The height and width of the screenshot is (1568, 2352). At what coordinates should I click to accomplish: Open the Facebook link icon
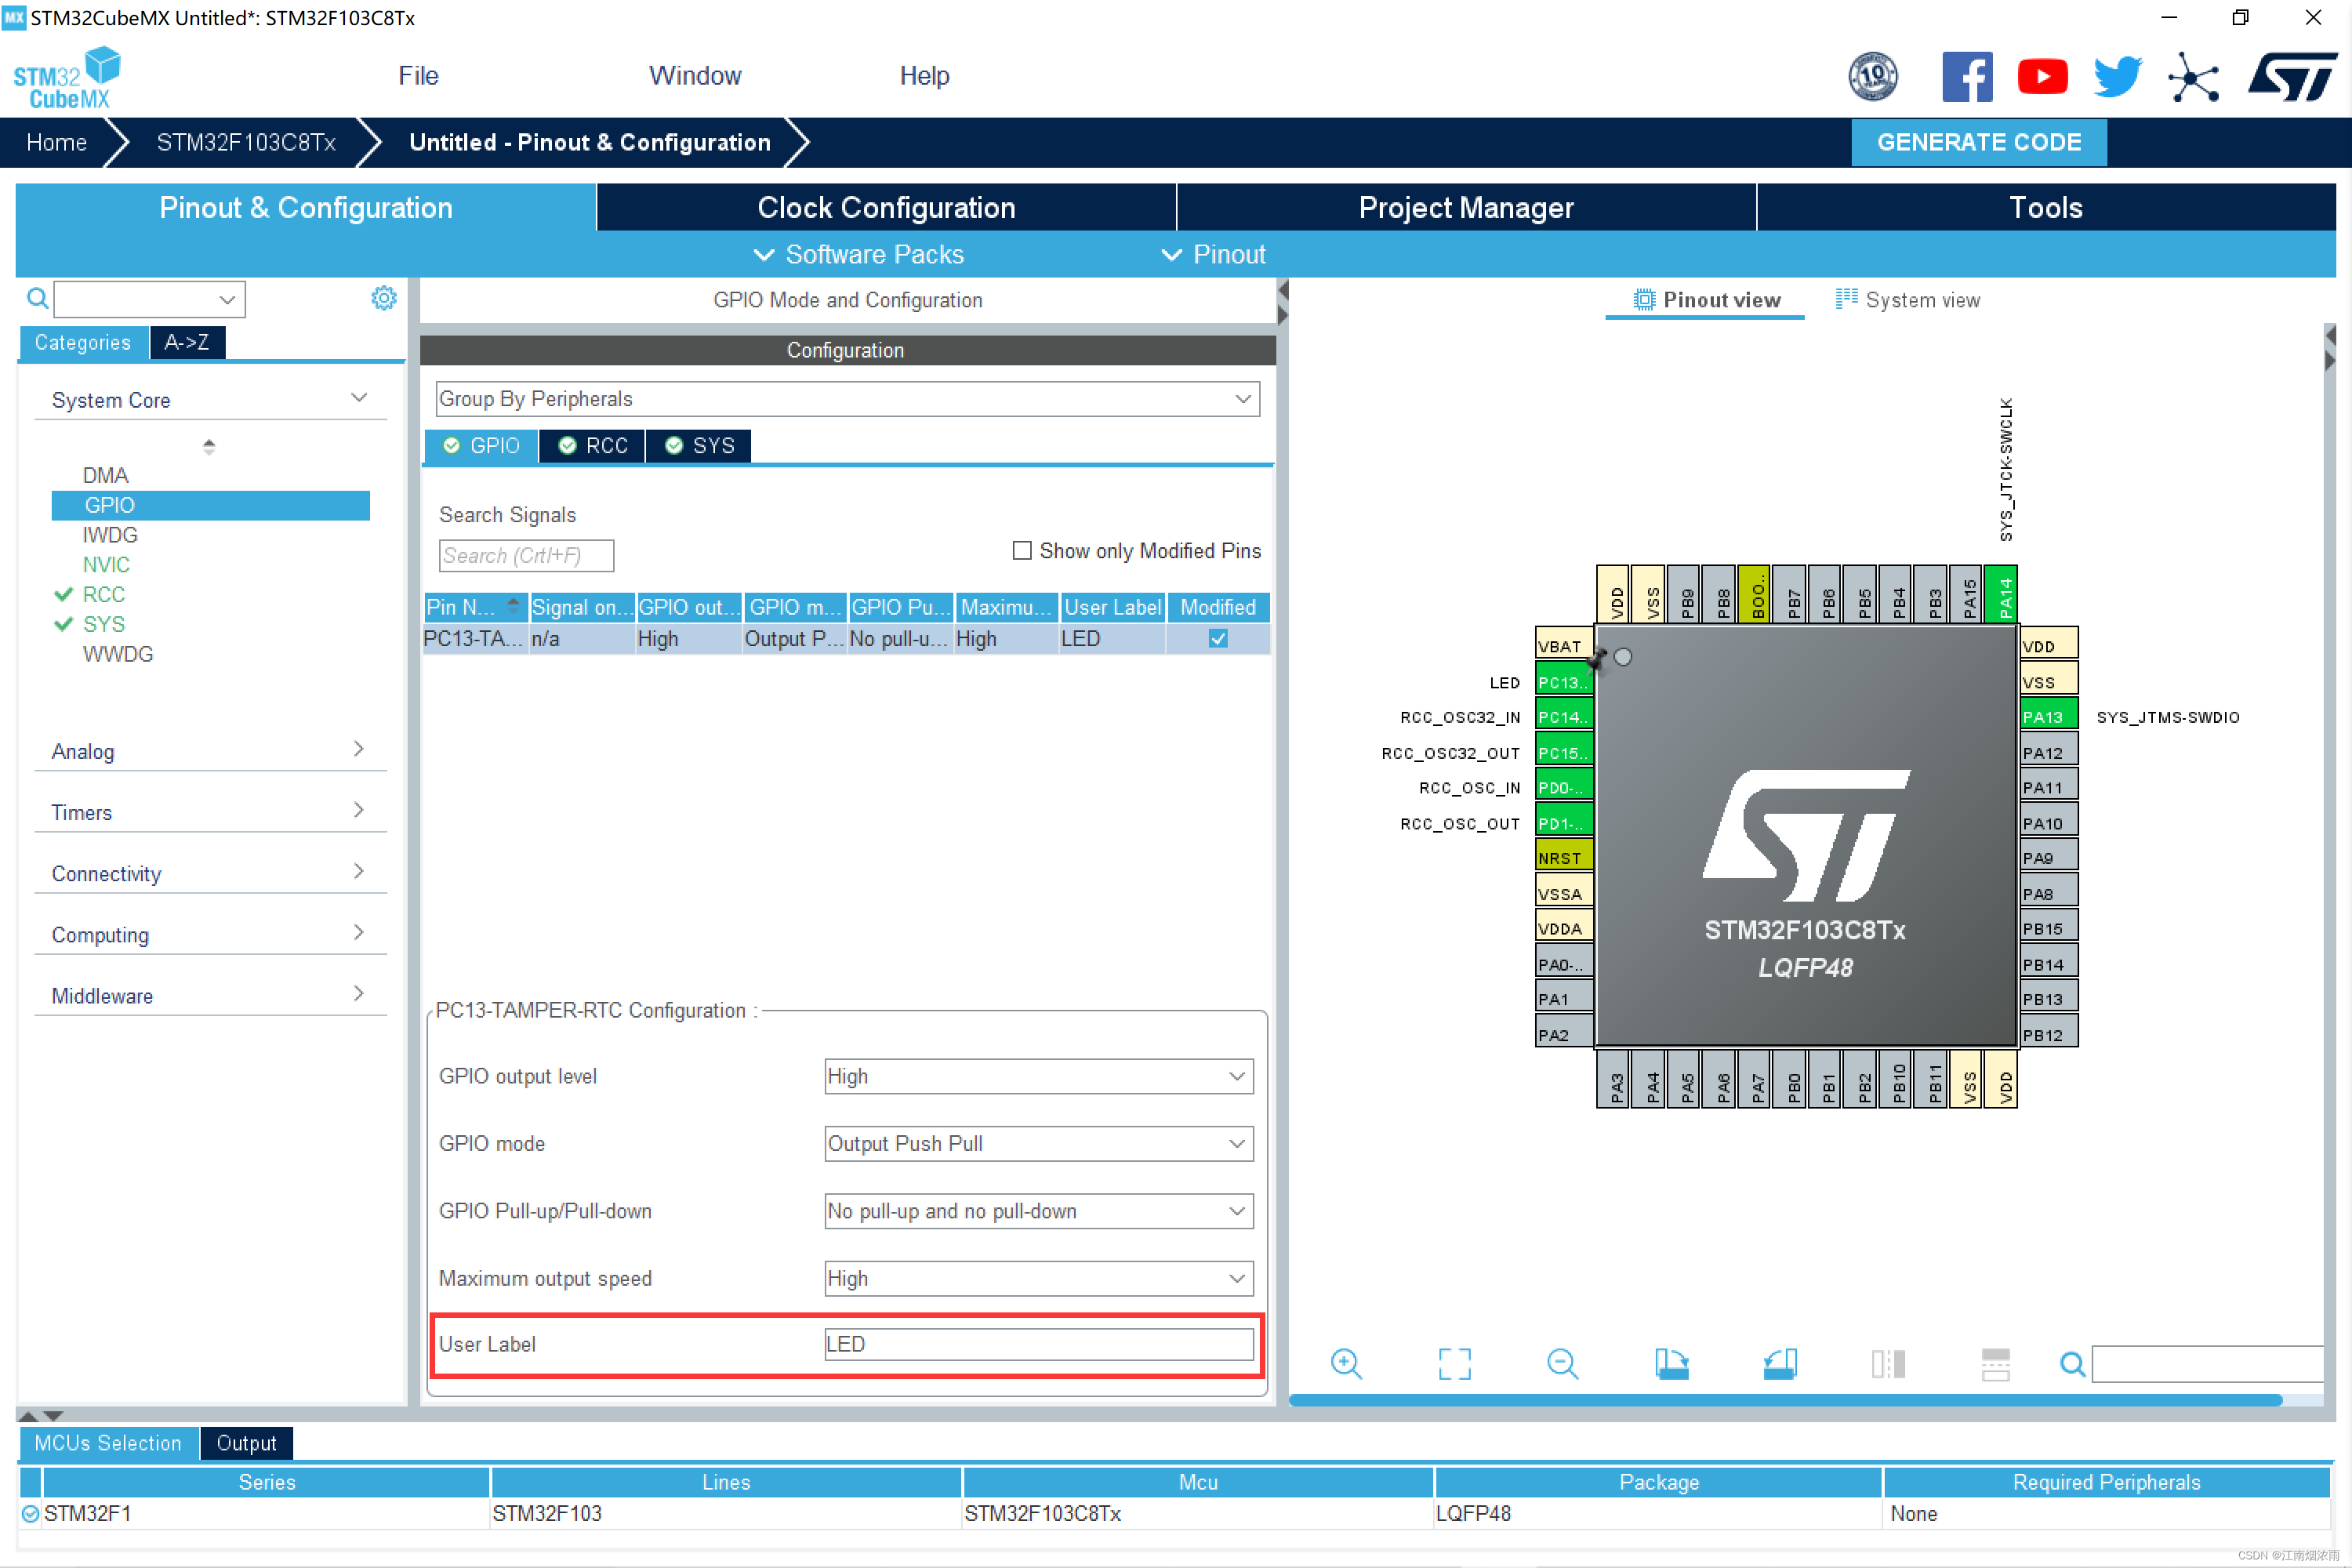(x=1966, y=77)
